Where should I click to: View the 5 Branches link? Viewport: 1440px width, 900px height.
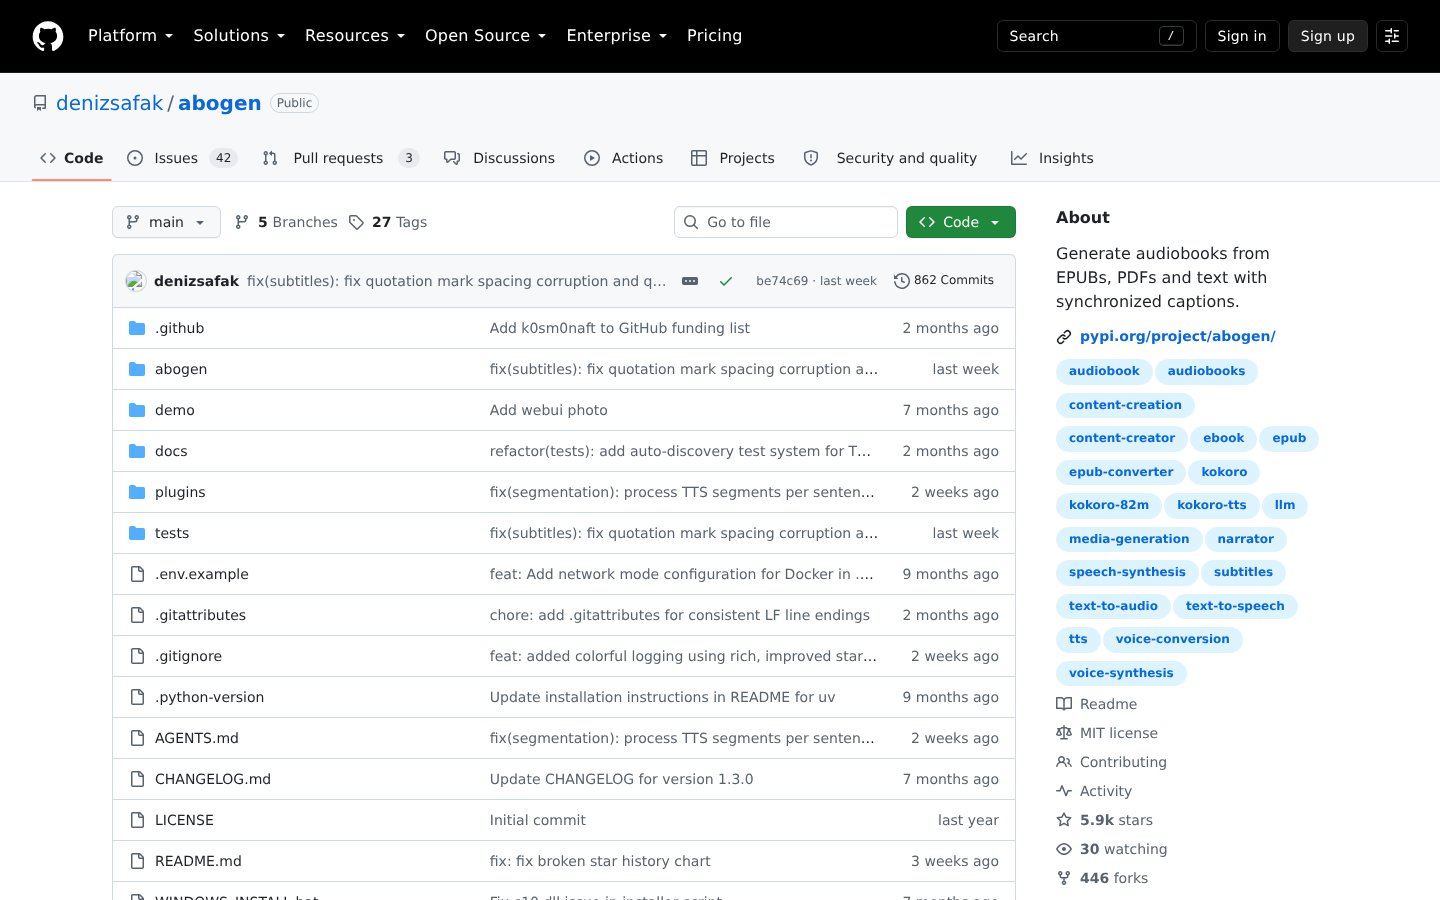coord(286,222)
